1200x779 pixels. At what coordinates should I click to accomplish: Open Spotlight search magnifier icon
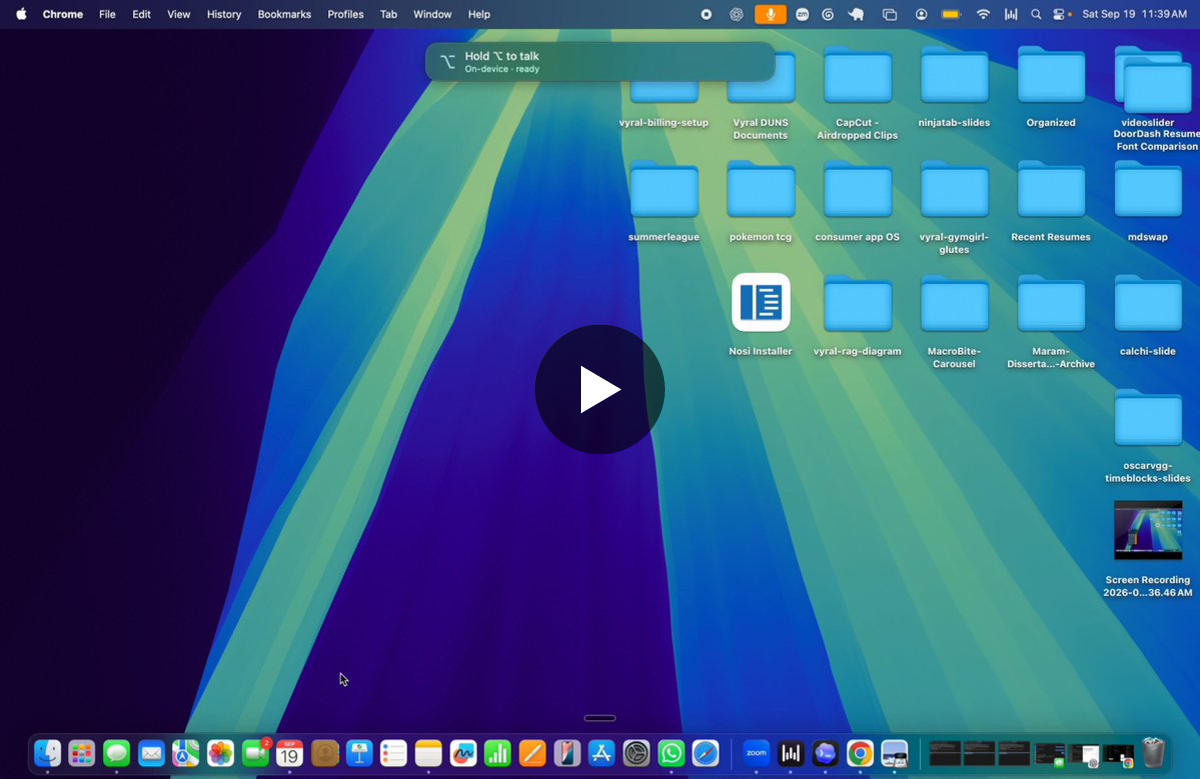(1035, 14)
